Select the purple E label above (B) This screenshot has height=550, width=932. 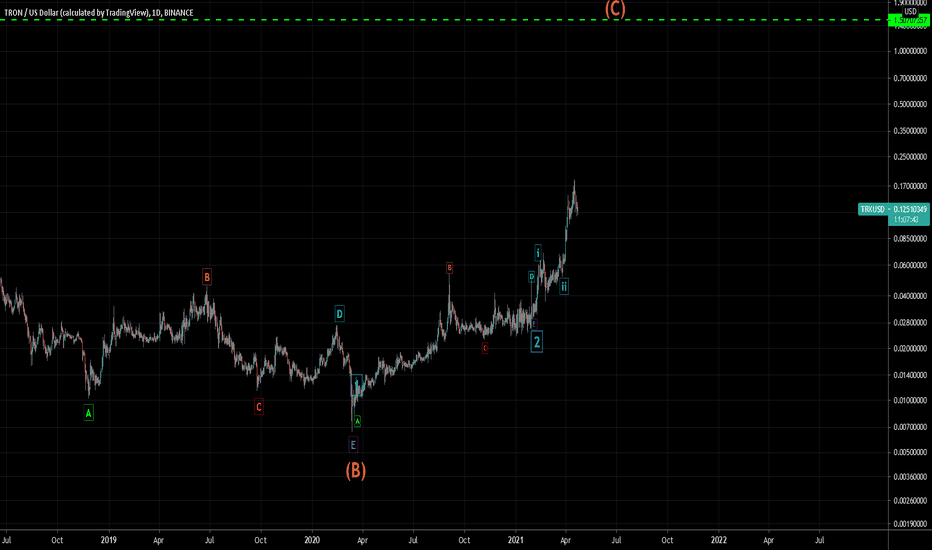coord(353,445)
